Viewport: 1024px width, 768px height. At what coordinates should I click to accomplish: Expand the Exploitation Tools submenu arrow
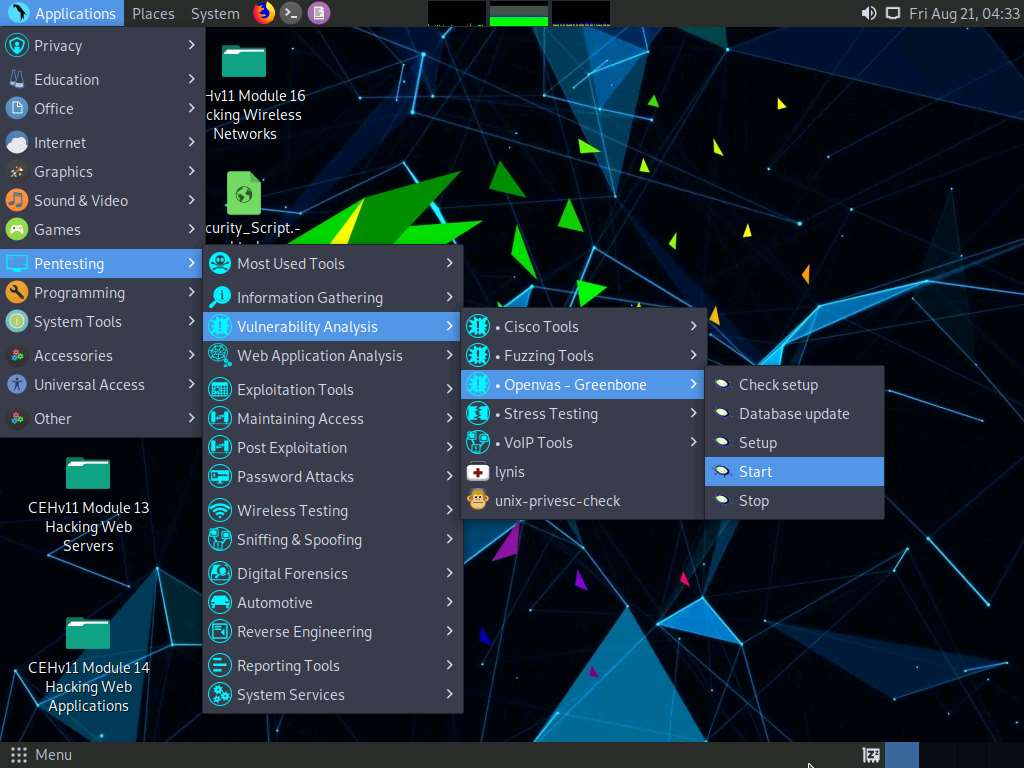coord(449,389)
